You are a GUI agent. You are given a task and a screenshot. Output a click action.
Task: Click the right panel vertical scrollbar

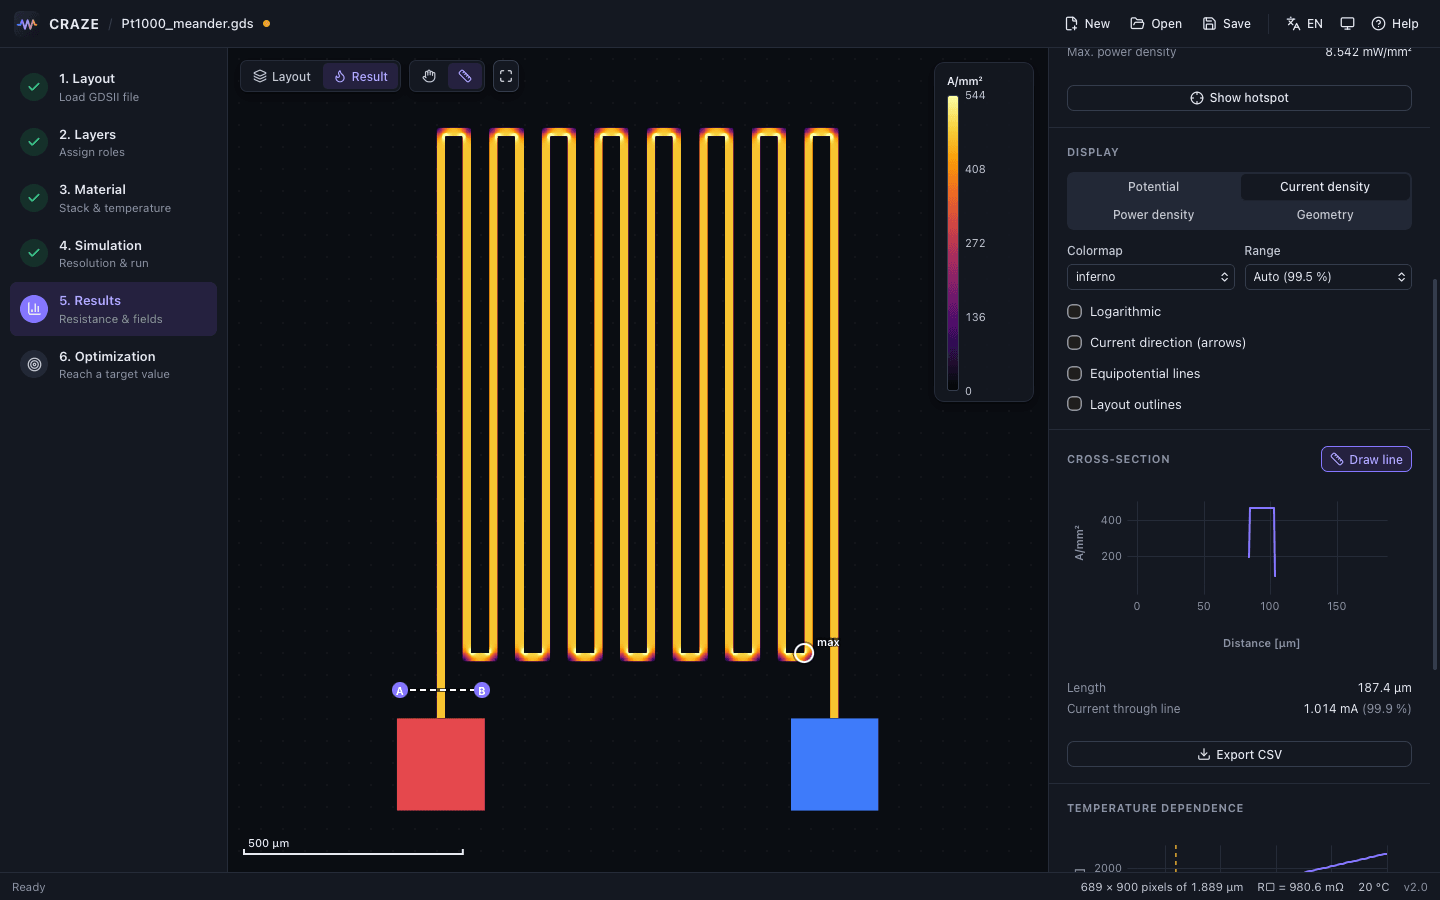point(1435,474)
